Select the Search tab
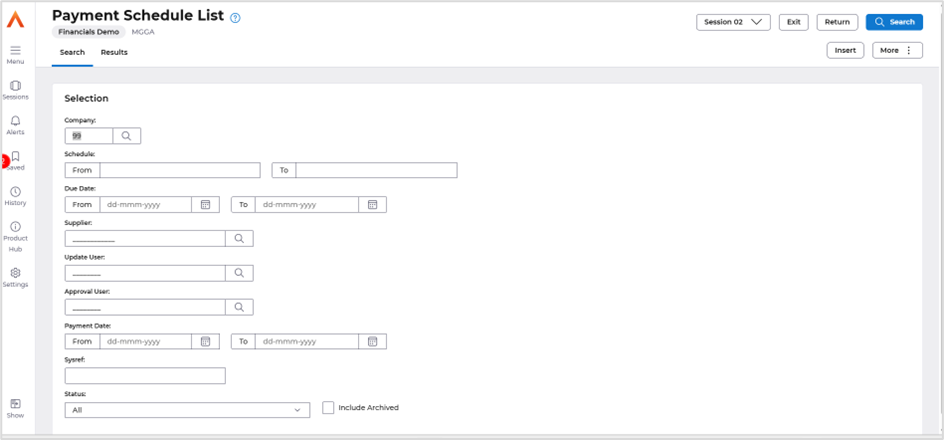944x440 pixels. click(x=72, y=52)
